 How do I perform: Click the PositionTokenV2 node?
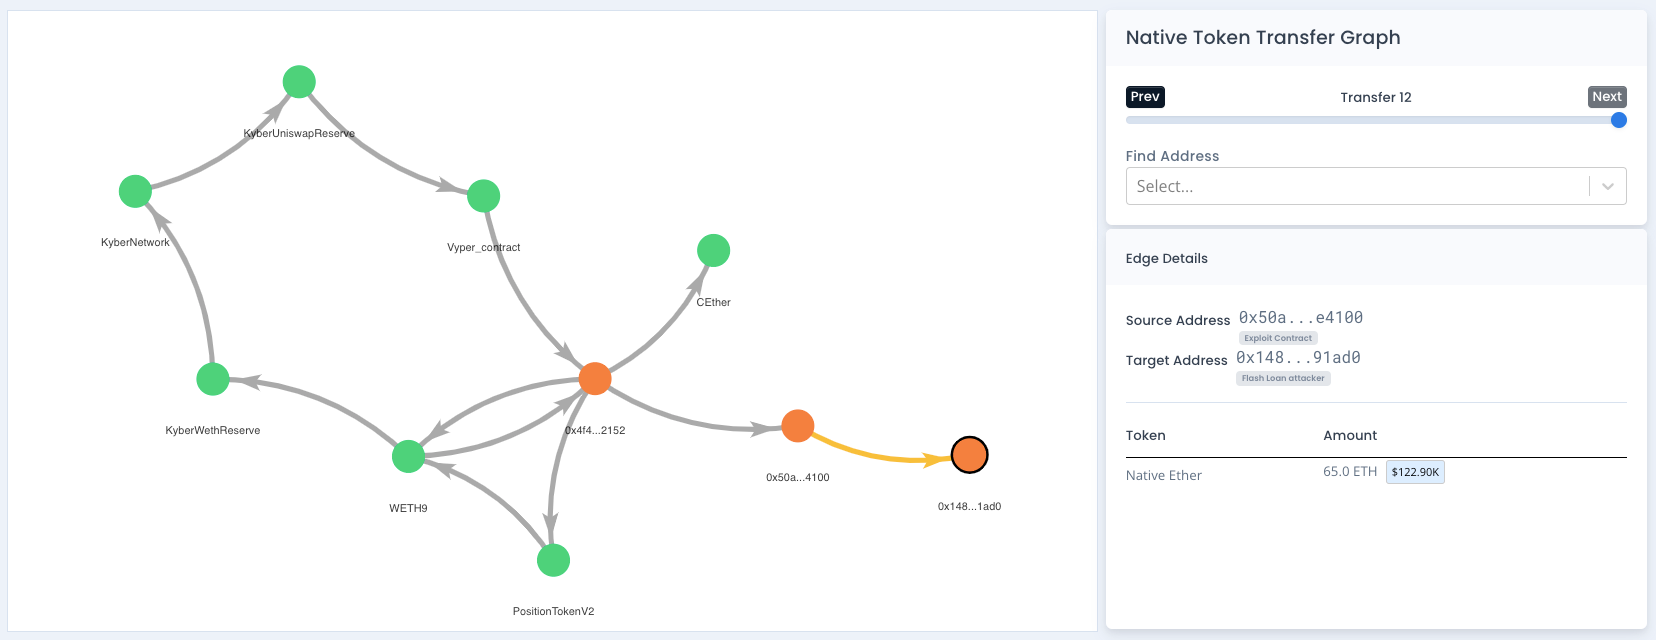[x=553, y=560]
